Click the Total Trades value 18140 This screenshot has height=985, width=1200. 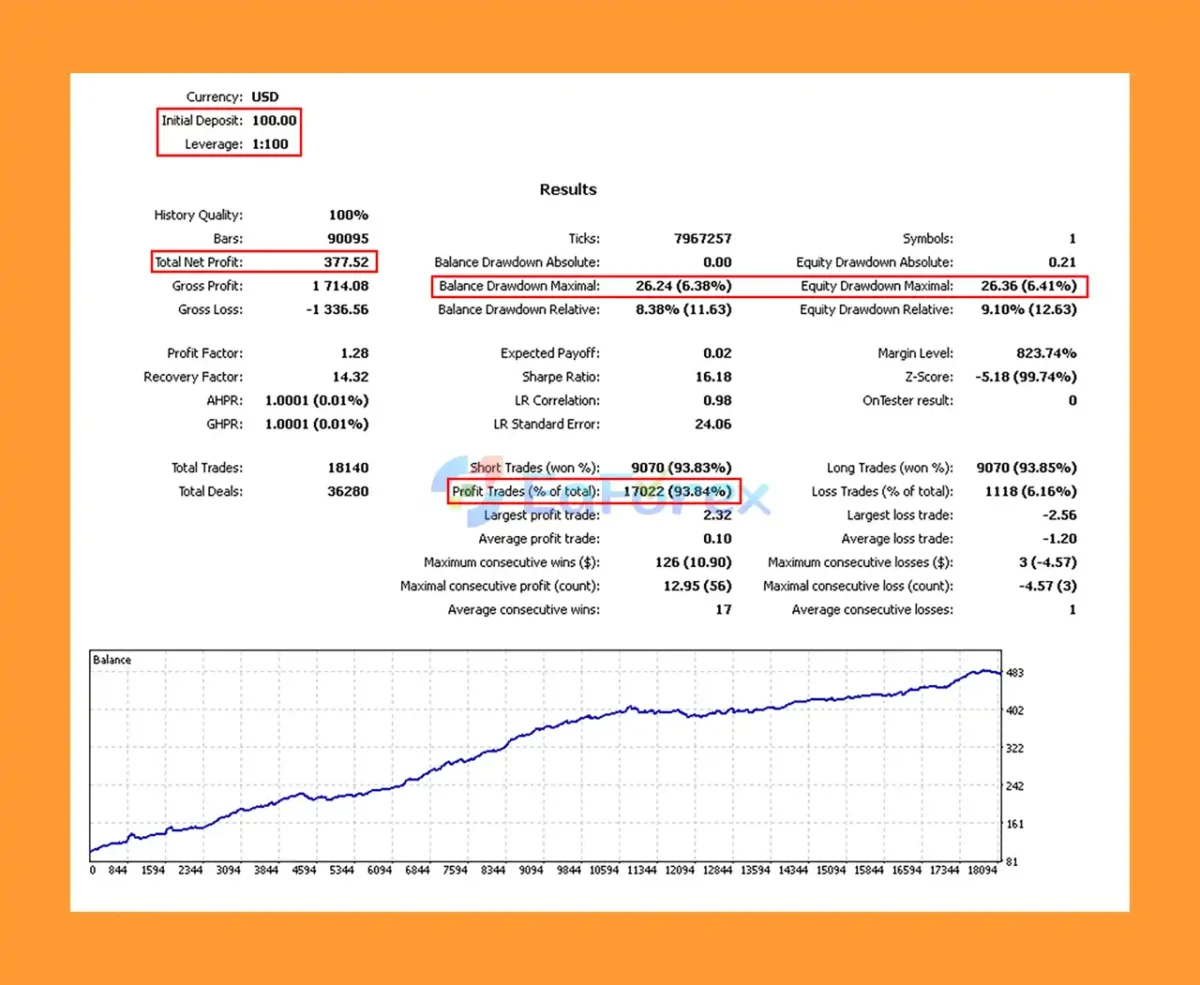coord(348,468)
